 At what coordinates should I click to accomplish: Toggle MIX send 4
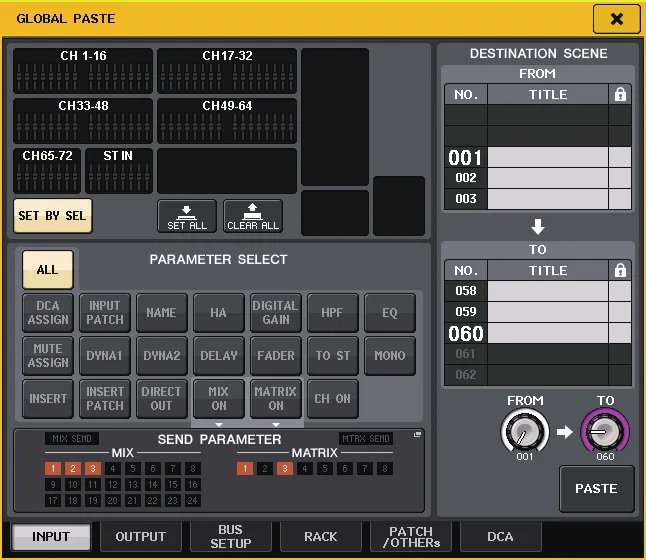pyautogui.click(x=112, y=469)
